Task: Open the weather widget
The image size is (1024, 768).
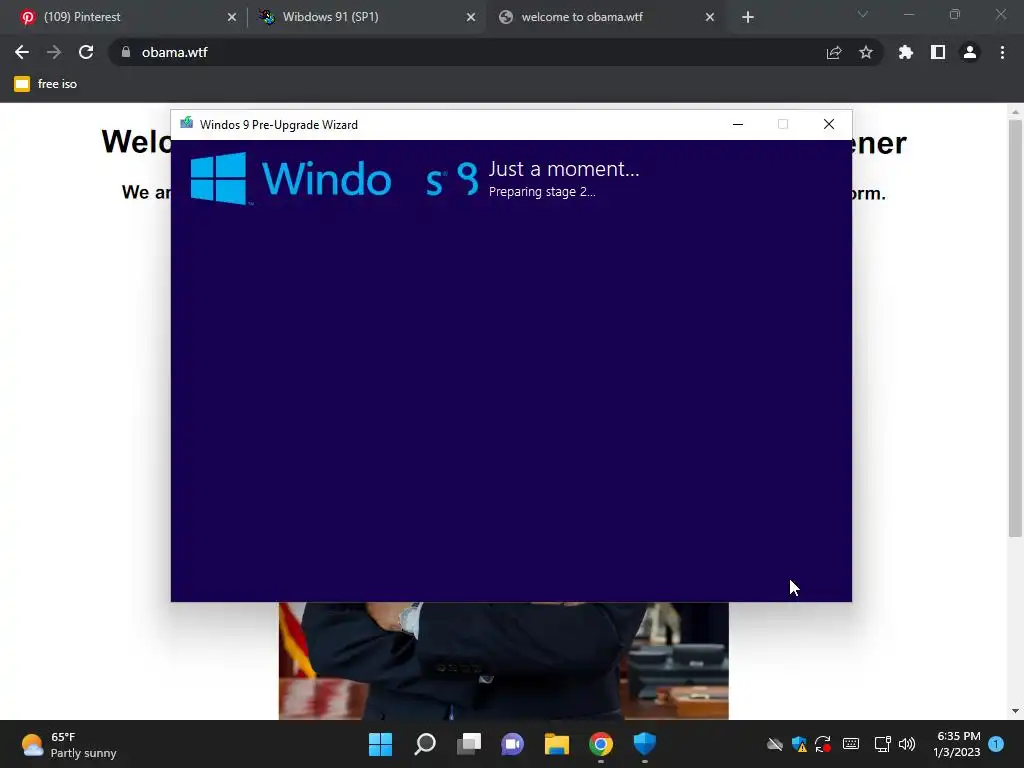Action: click(69, 744)
